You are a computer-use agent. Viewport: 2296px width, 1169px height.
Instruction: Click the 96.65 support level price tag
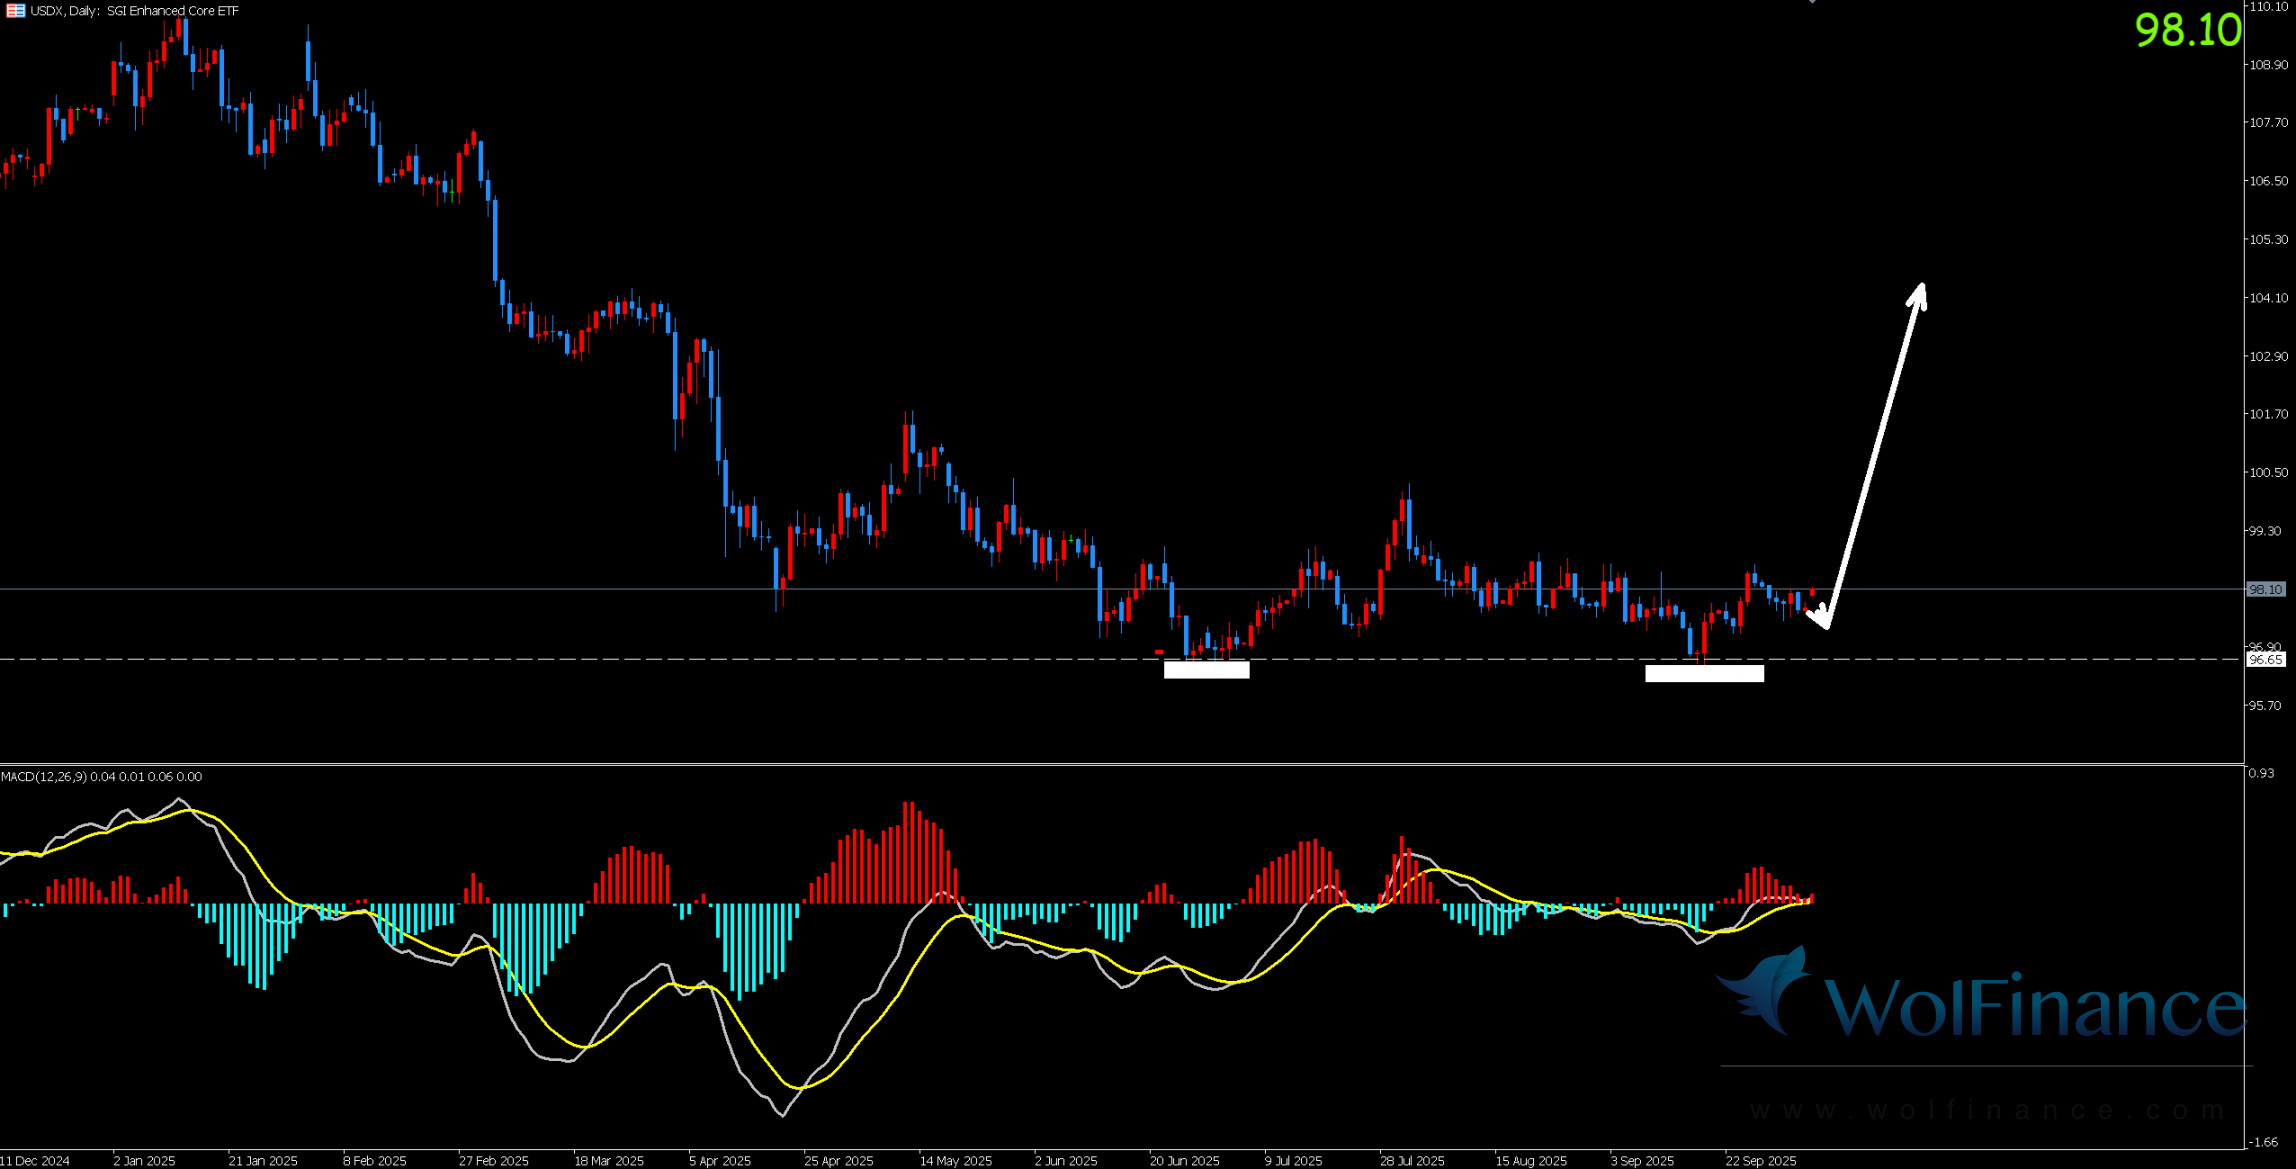2265,660
